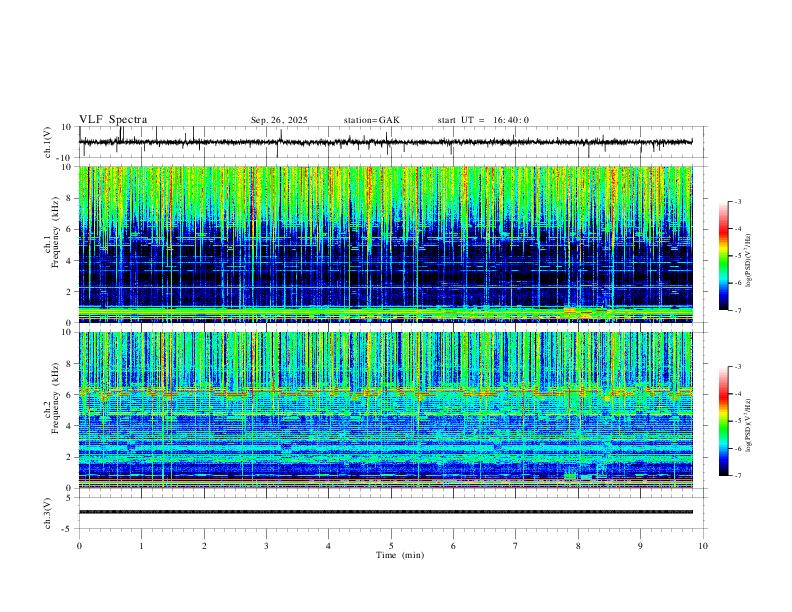792x612 pixels.
Task: Click time axis tick label "5"
Action: coord(391,546)
